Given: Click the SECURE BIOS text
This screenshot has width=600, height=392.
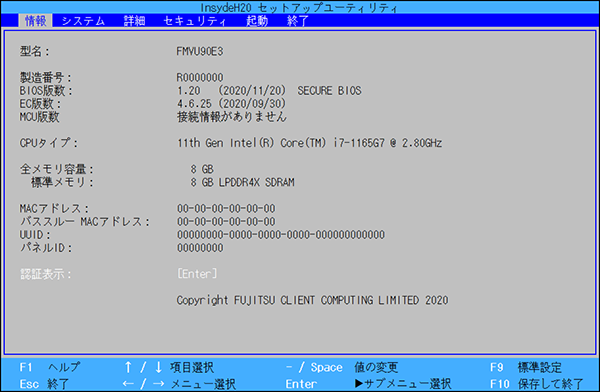Looking at the screenshot, I should click(x=329, y=91).
